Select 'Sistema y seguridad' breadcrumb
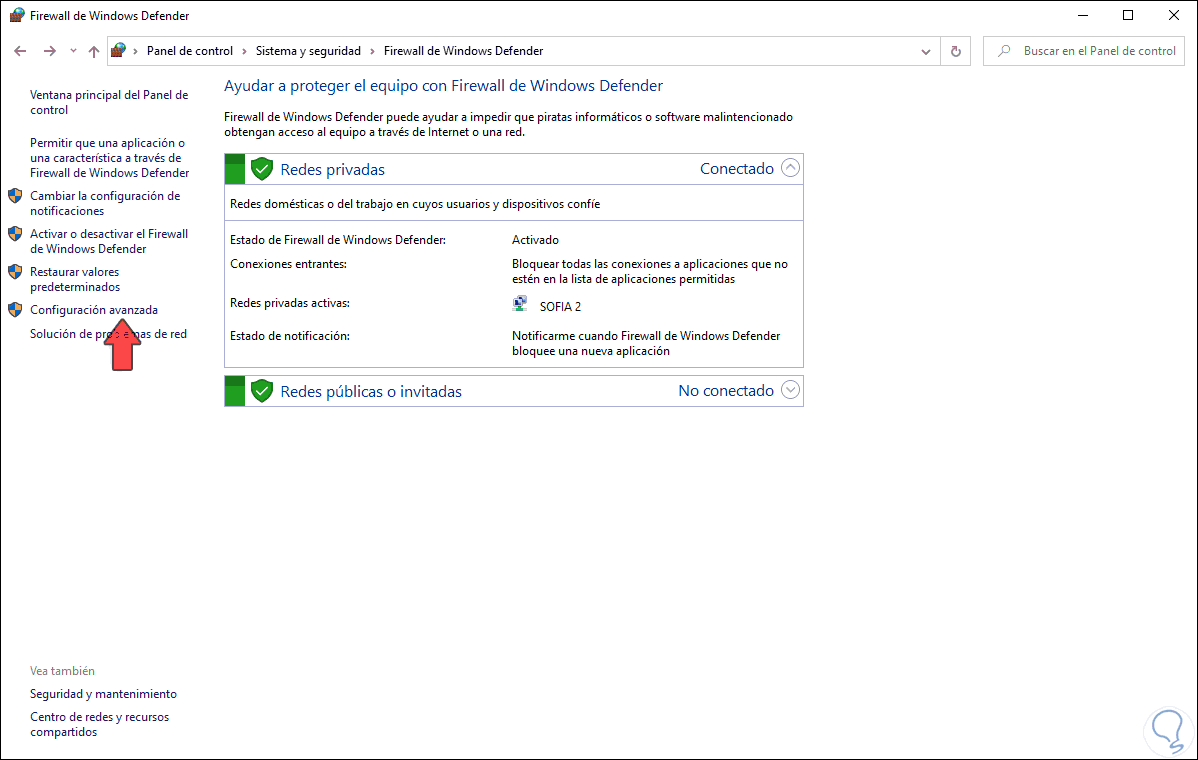 tap(308, 50)
